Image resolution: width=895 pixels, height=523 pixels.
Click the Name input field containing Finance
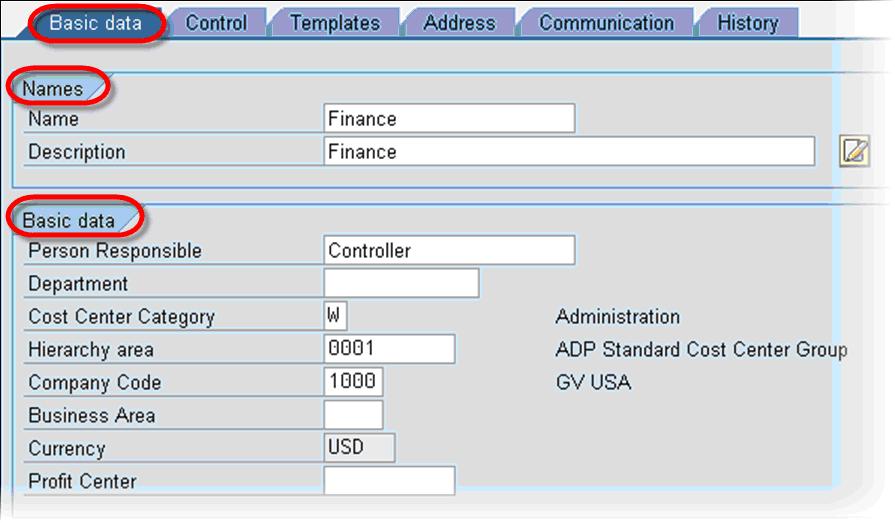click(449, 119)
